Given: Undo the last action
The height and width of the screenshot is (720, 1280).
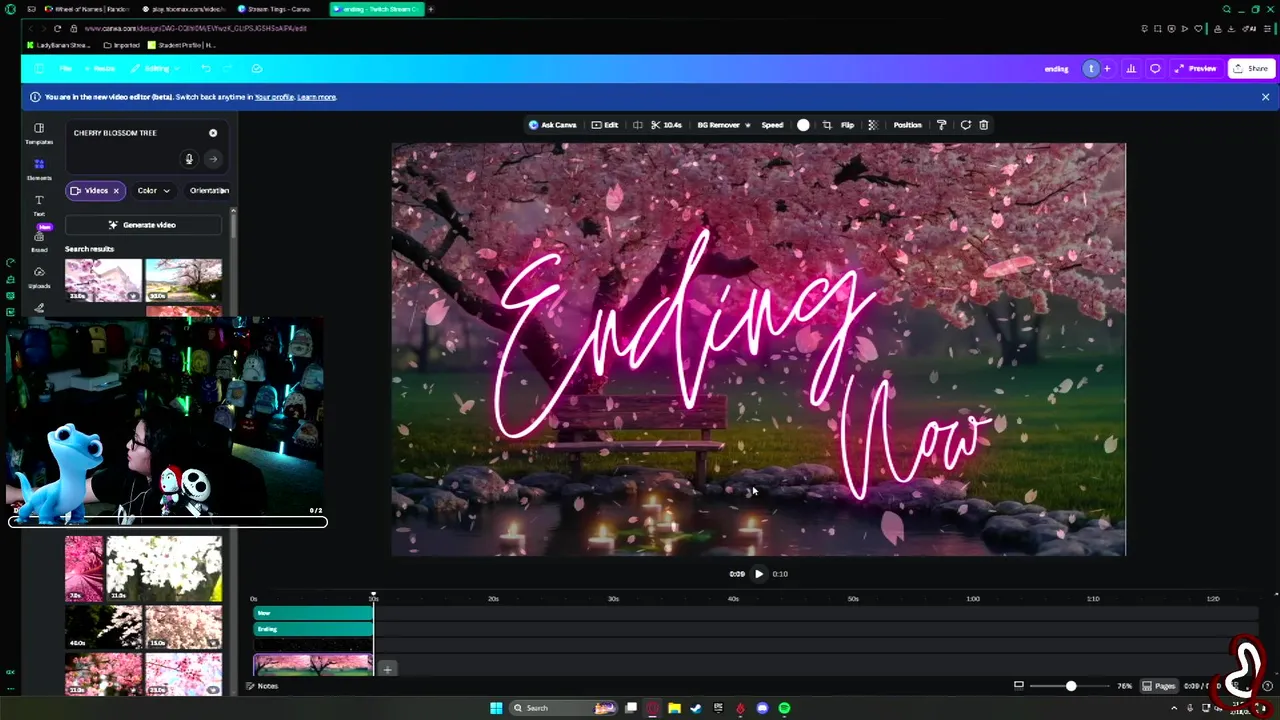Looking at the screenshot, I should coord(205,69).
